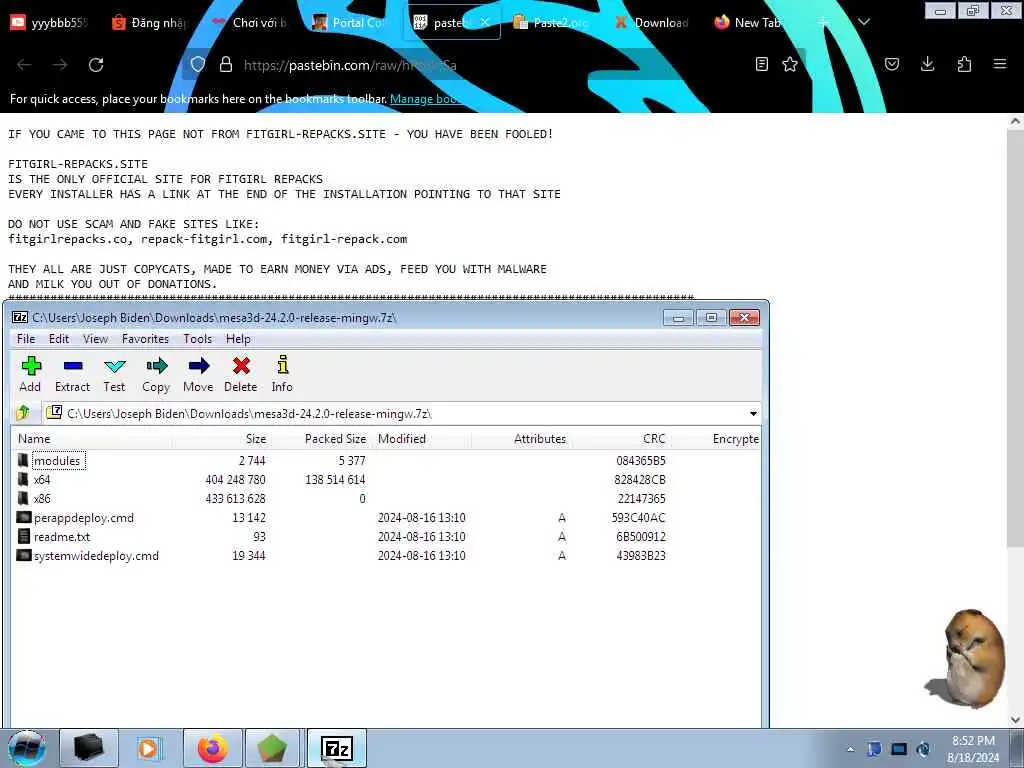Open the Help menu in 7-Zip
The image size is (1024, 768).
click(x=238, y=338)
